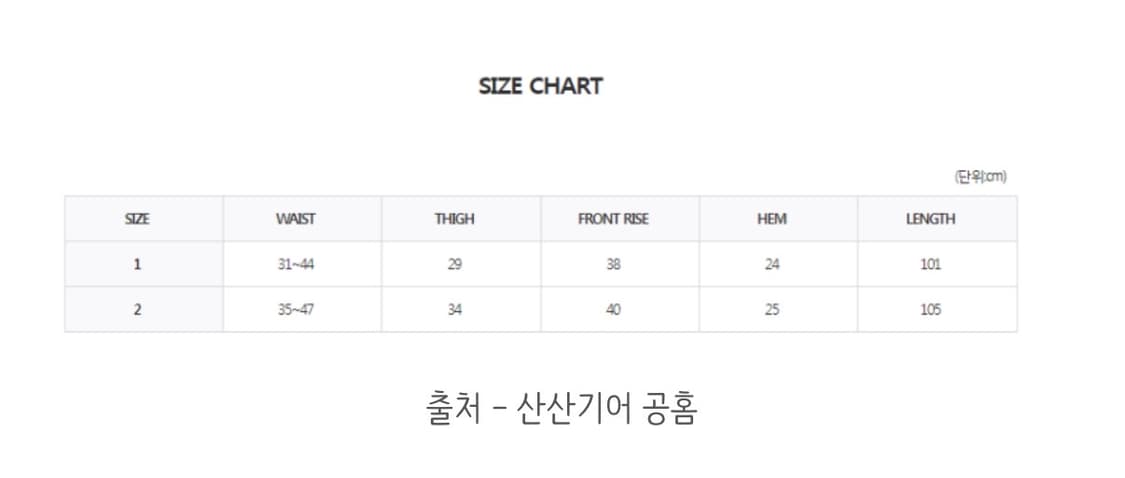Select the WAIST column header

tap(295, 219)
